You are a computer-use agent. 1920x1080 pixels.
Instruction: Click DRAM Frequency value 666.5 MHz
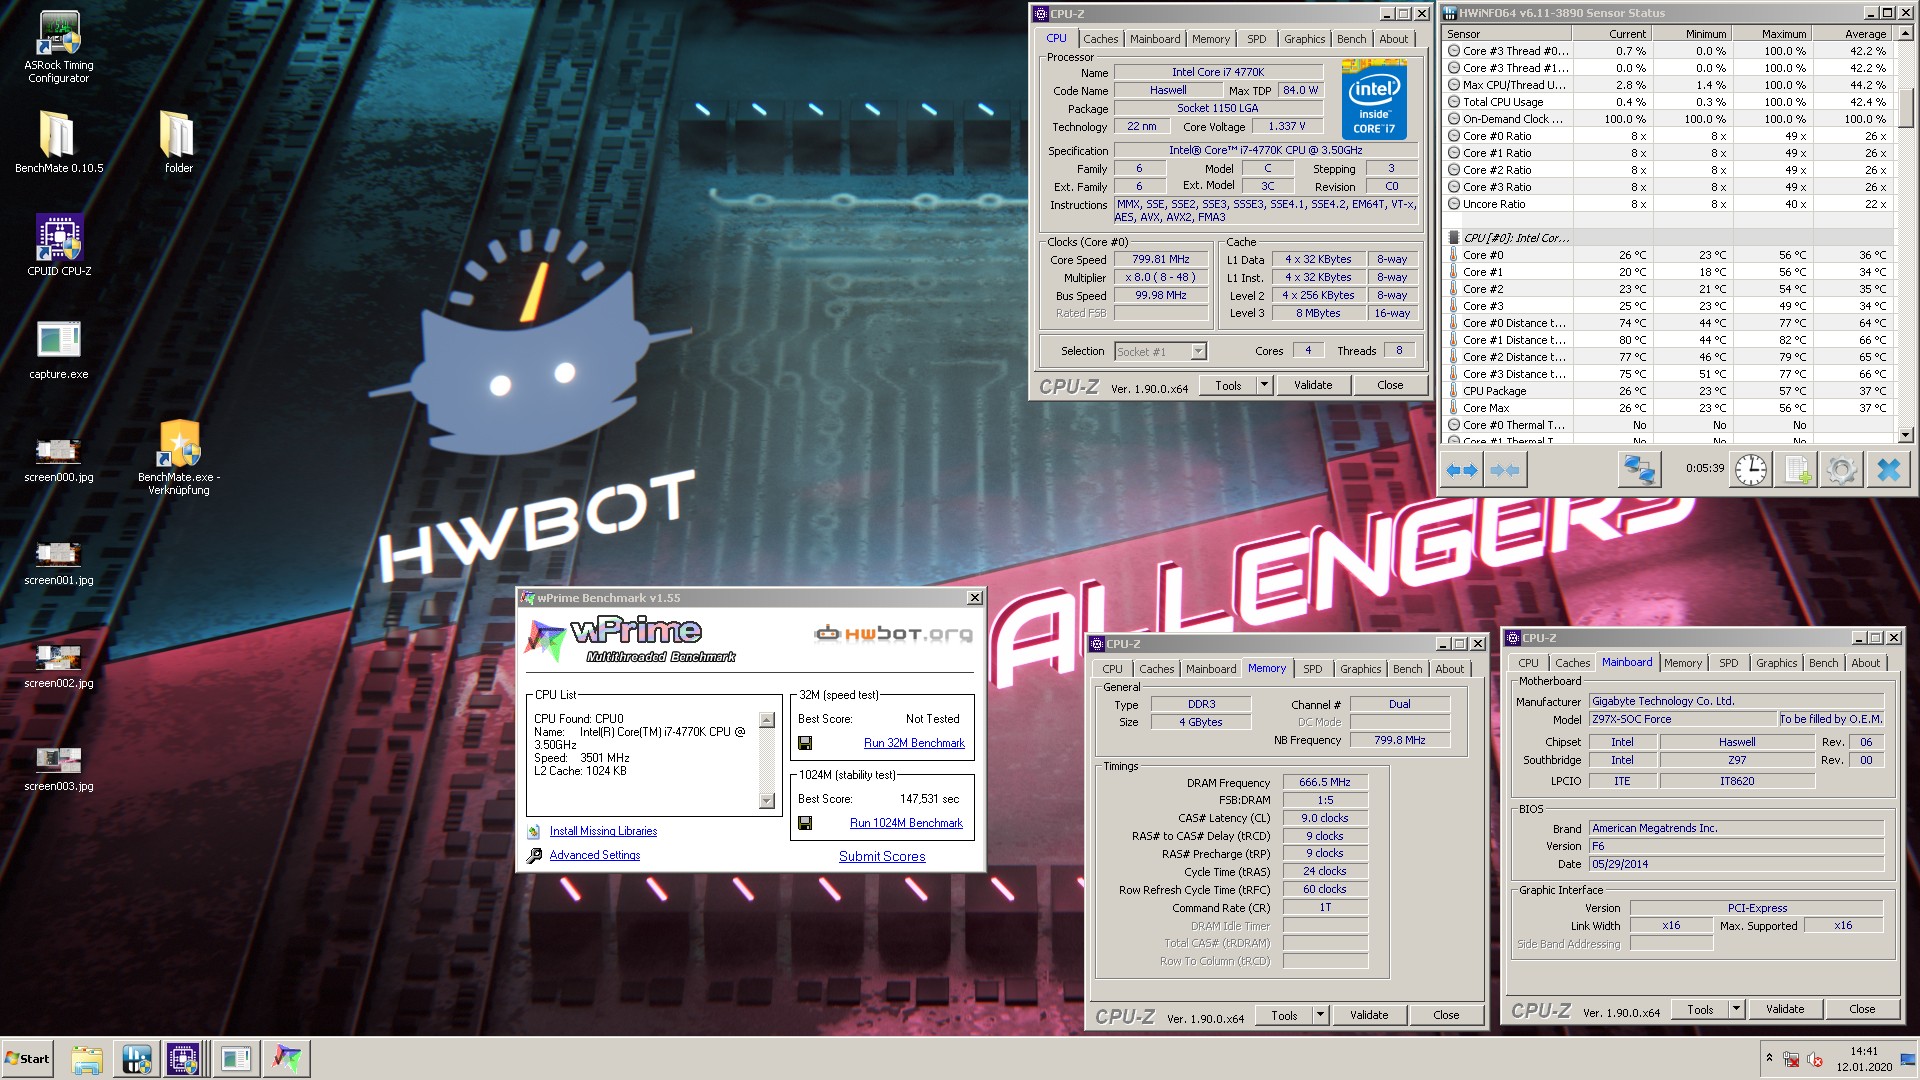(x=1325, y=783)
